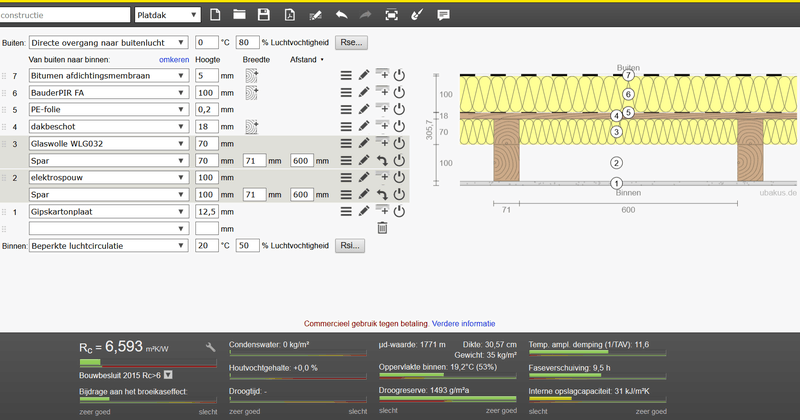Click BauderPIR FA height field 100
The image size is (800, 420).
[207, 92]
